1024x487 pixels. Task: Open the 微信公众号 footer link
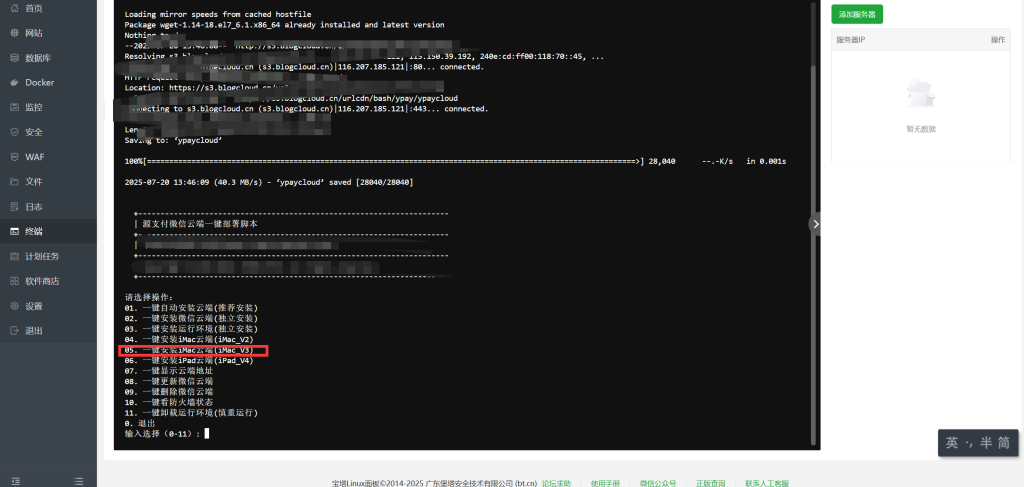(658, 483)
